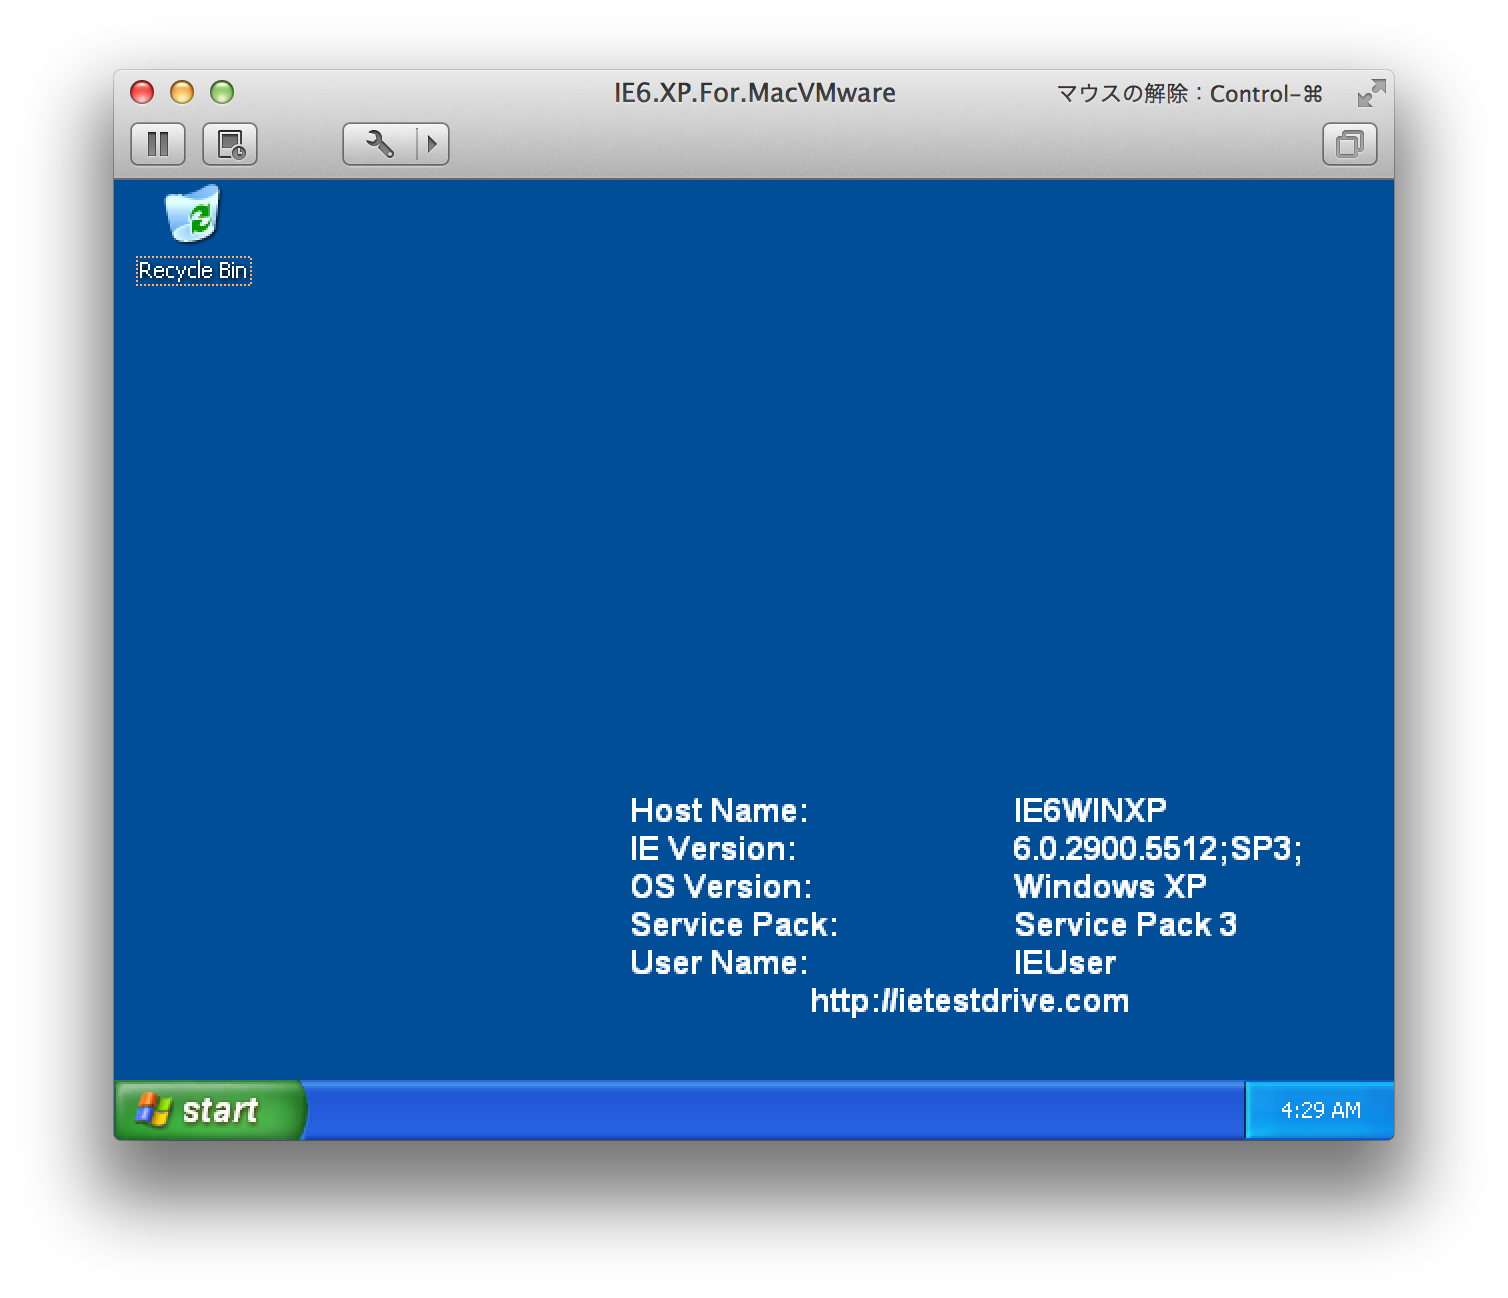Zoom the window with green button
The width and height of the screenshot is (1508, 1298).
tap(222, 93)
